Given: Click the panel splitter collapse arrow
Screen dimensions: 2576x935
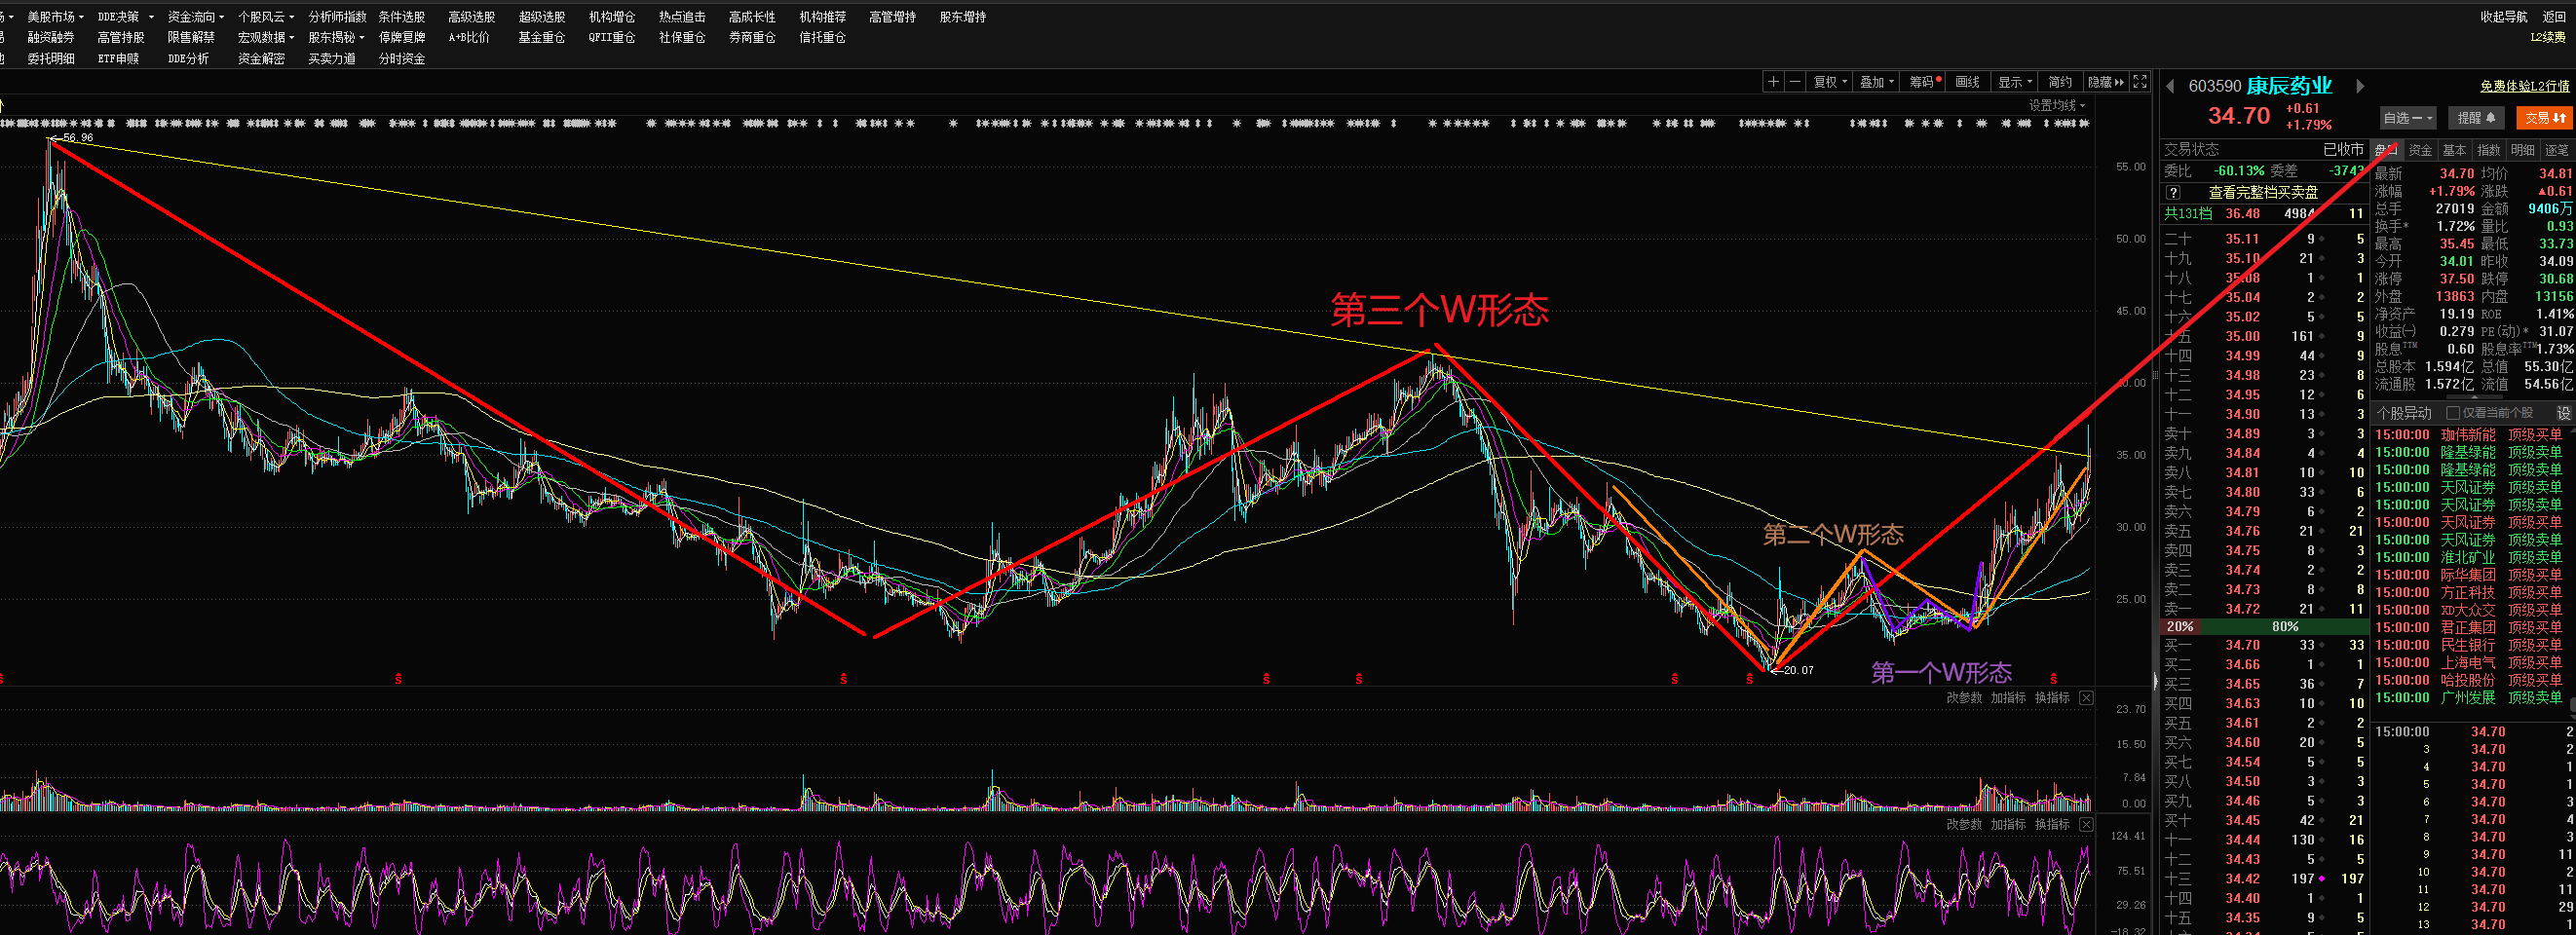Looking at the screenshot, I should (x=2155, y=681).
